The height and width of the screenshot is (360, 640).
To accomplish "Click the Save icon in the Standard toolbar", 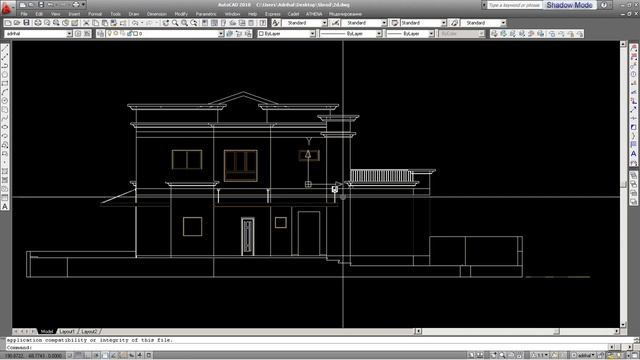I will [x=26, y=23].
